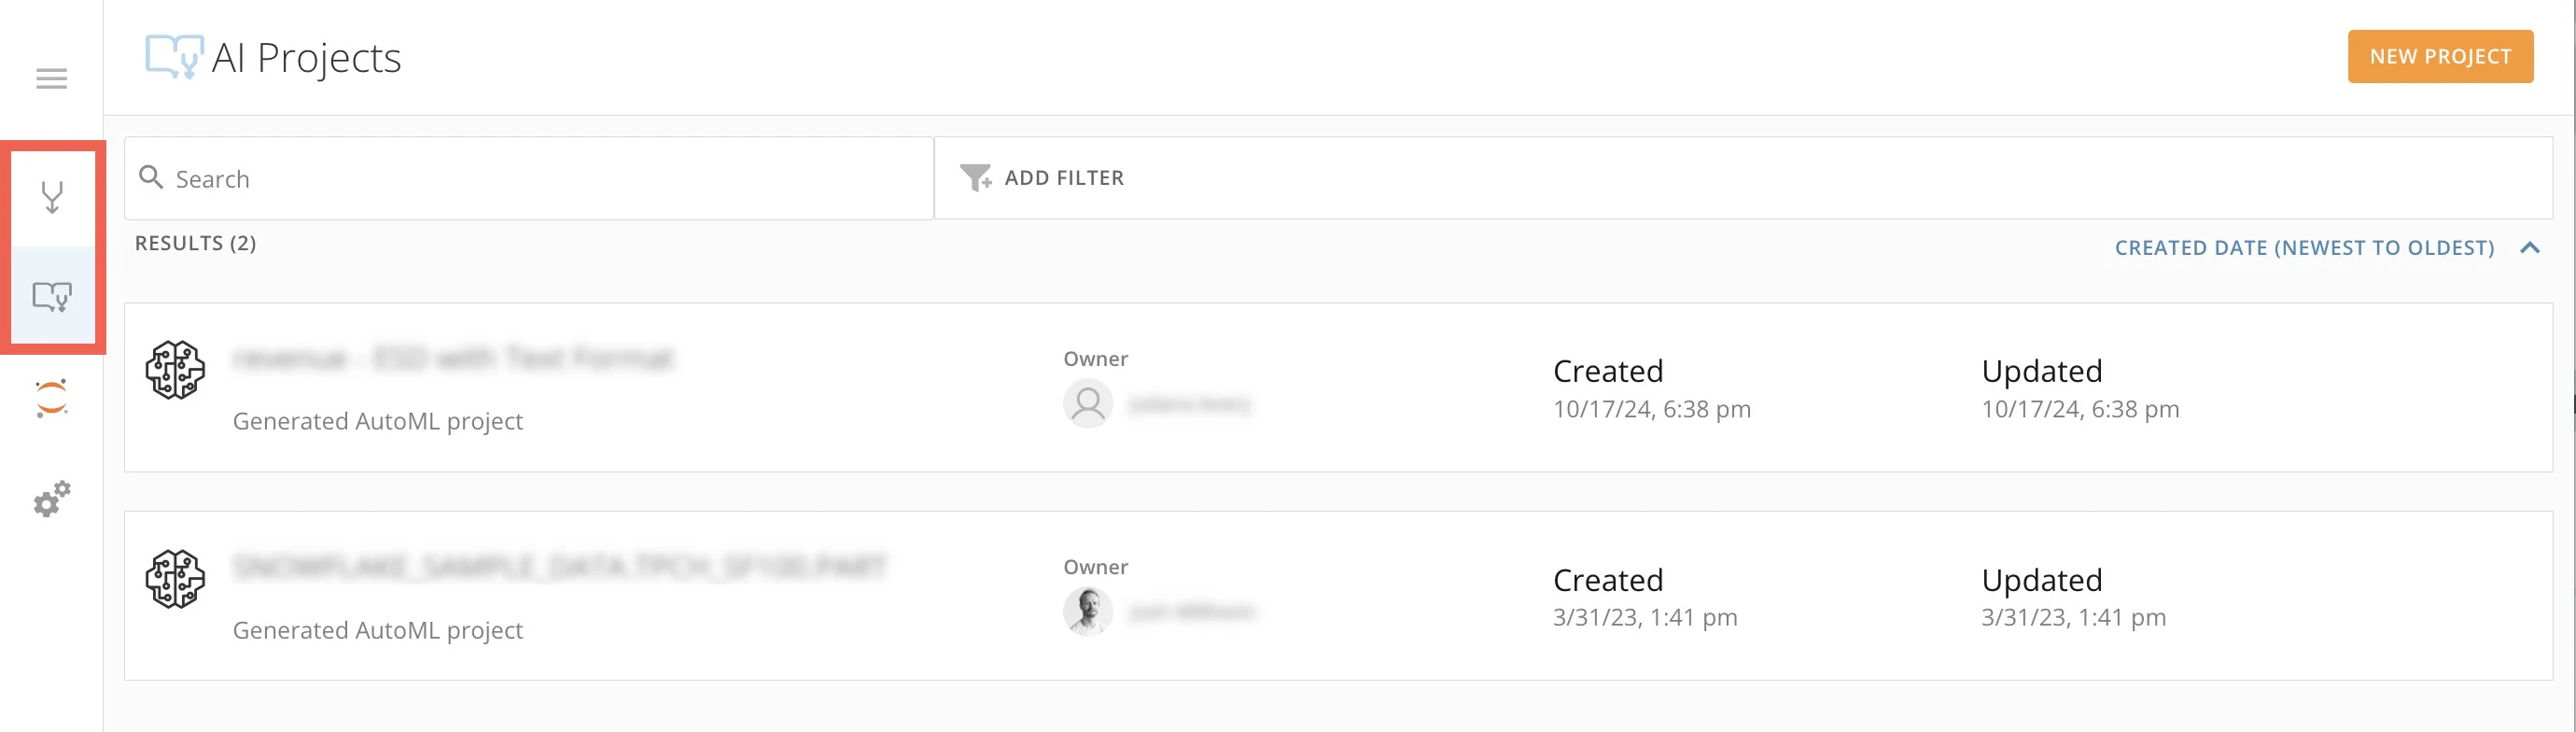Click the brain icon of the first project
The image size is (2576, 732).
coord(176,370)
